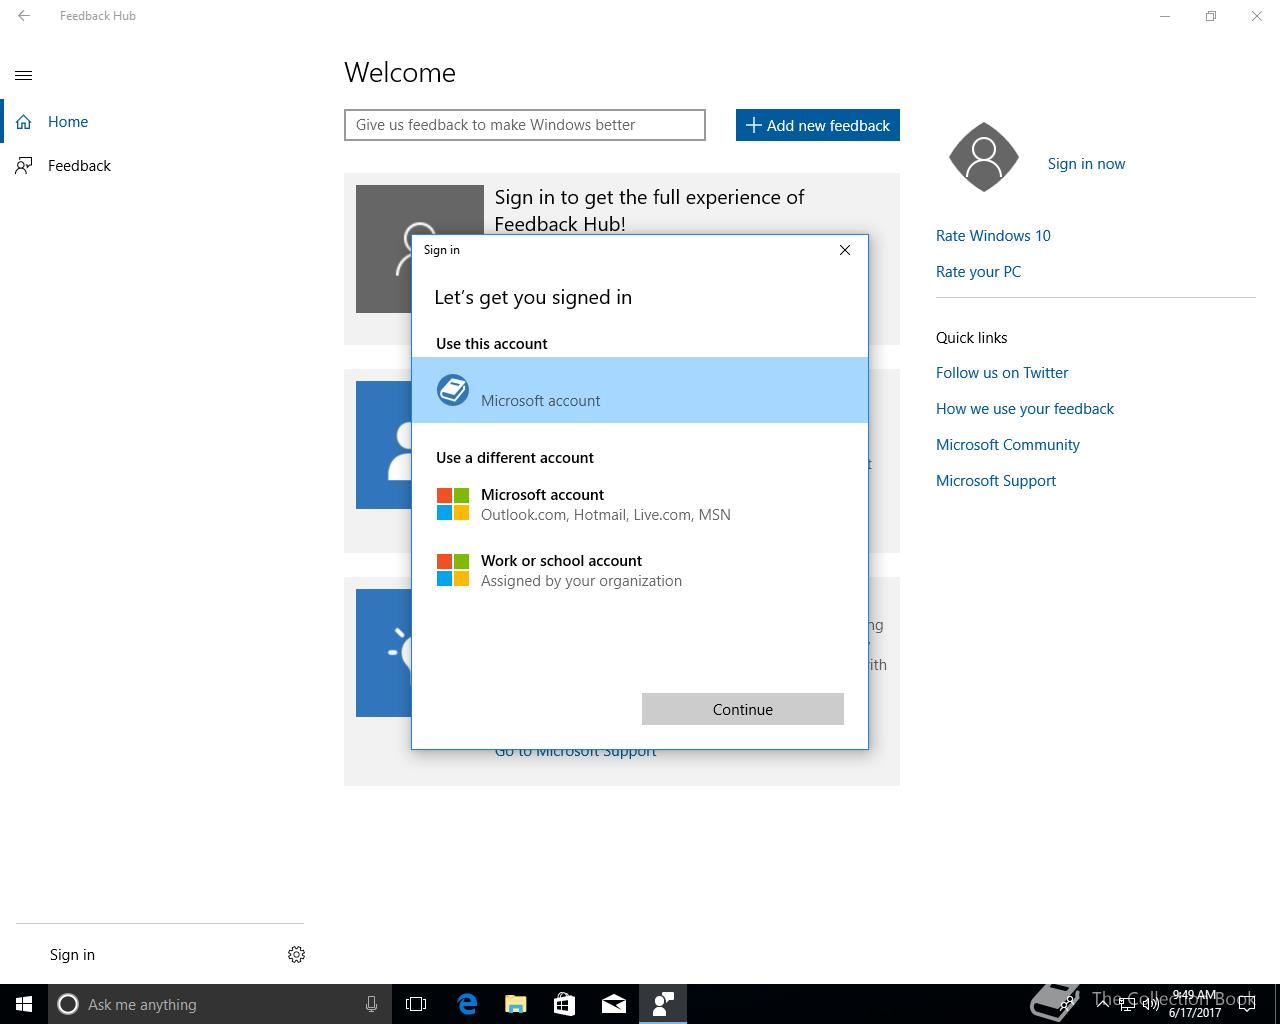Open Rate your PC link

(x=978, y=272)
